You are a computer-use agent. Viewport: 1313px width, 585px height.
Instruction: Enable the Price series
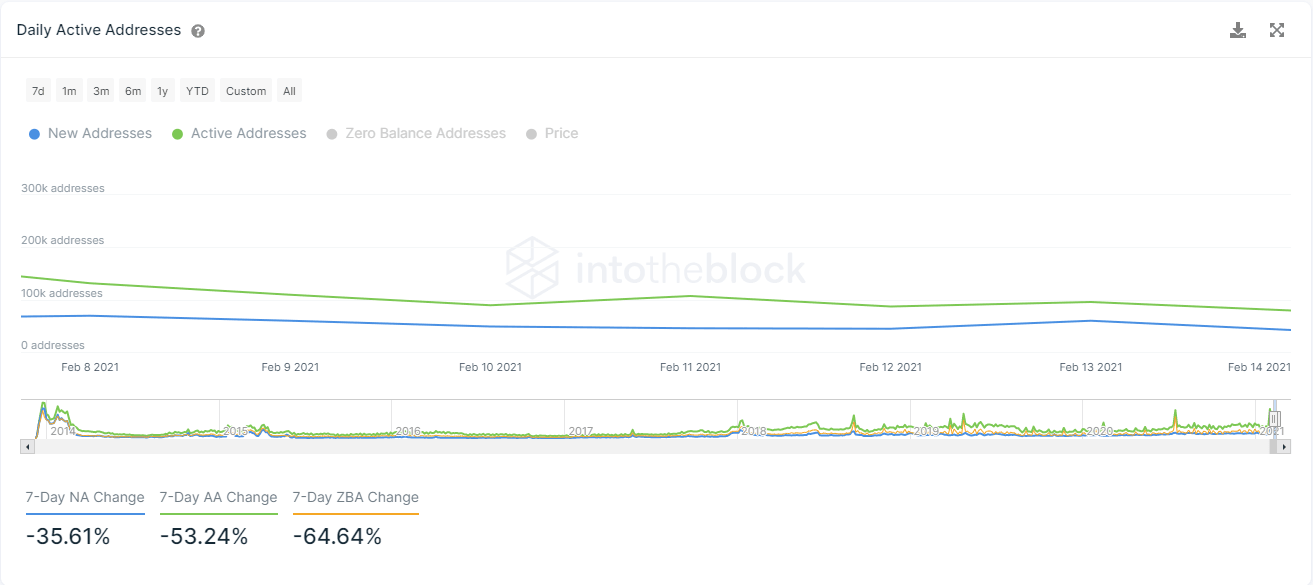tap(552, 133)
